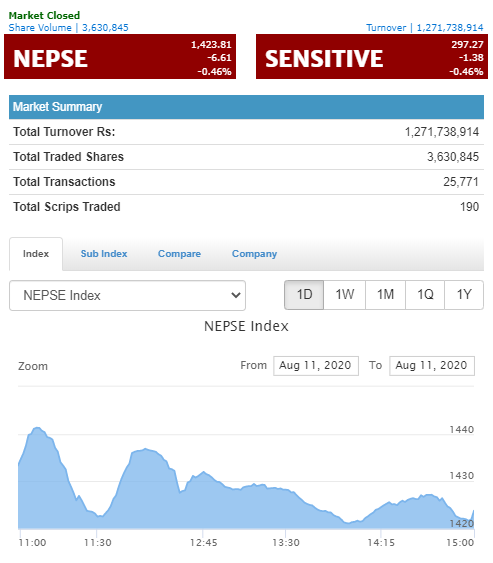Screen dimensions: 493x563
Task: Open the NEPSE Index dropdown
Action: click(127, 295)
